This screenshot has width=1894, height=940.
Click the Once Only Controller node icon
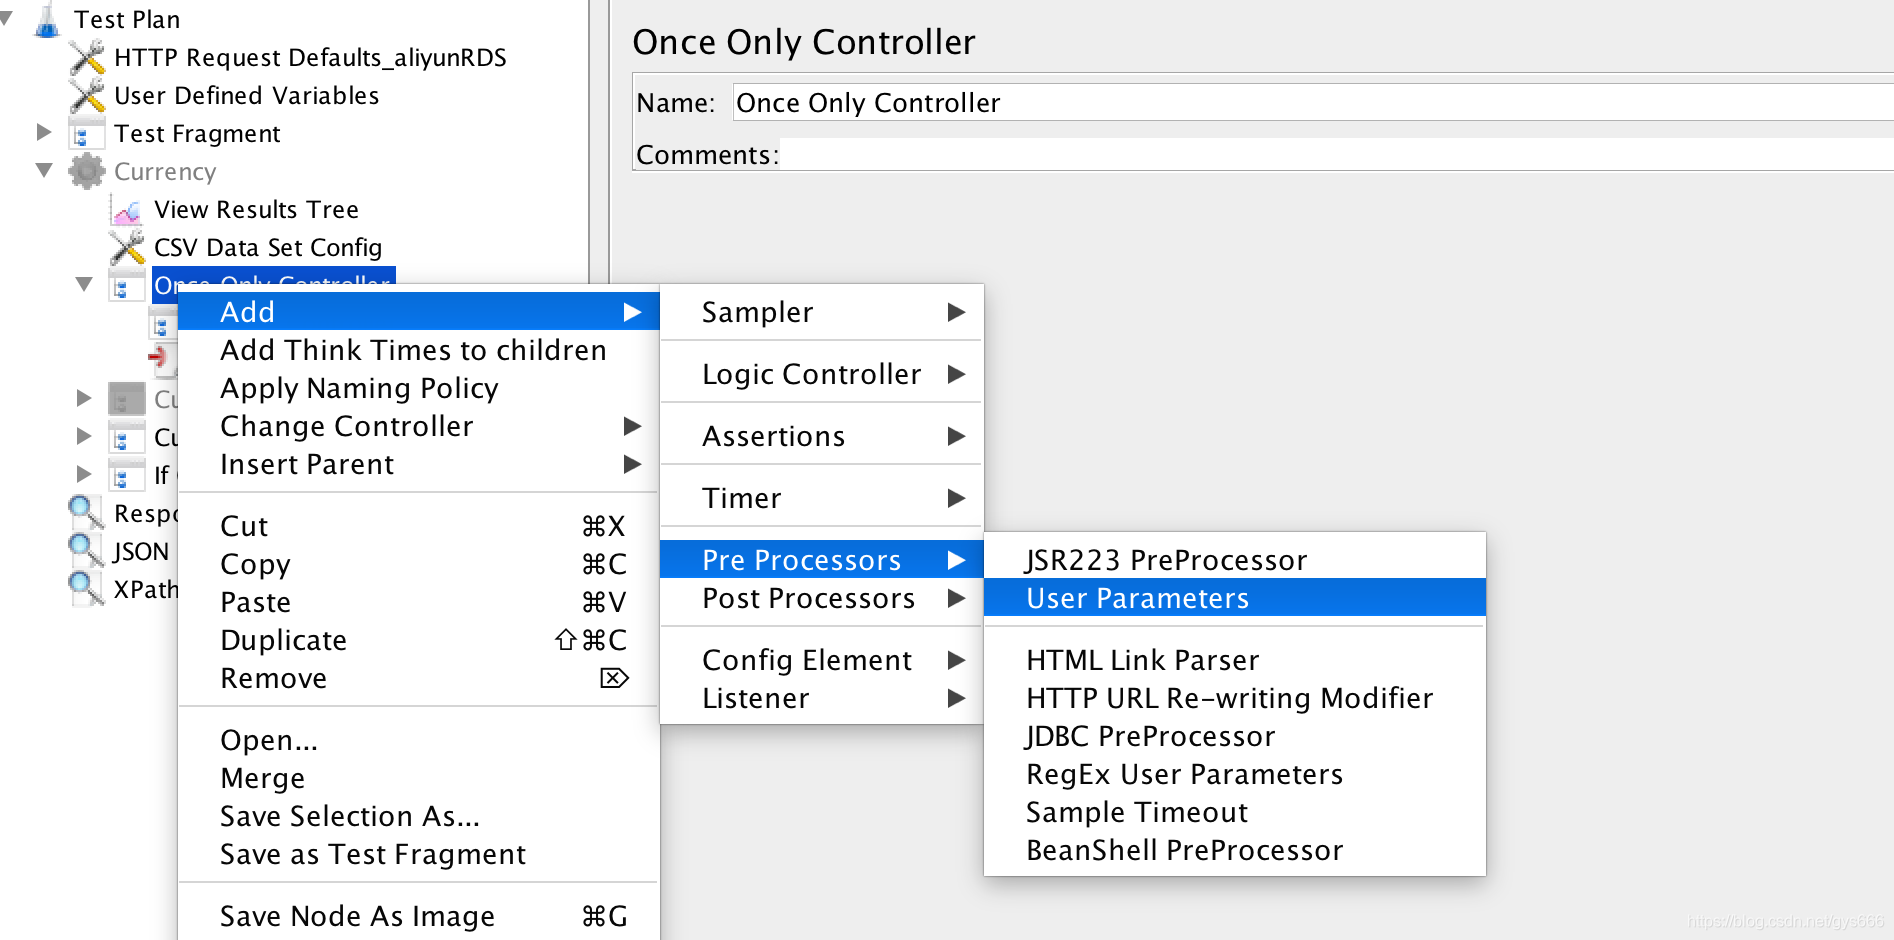pos(126,286)
